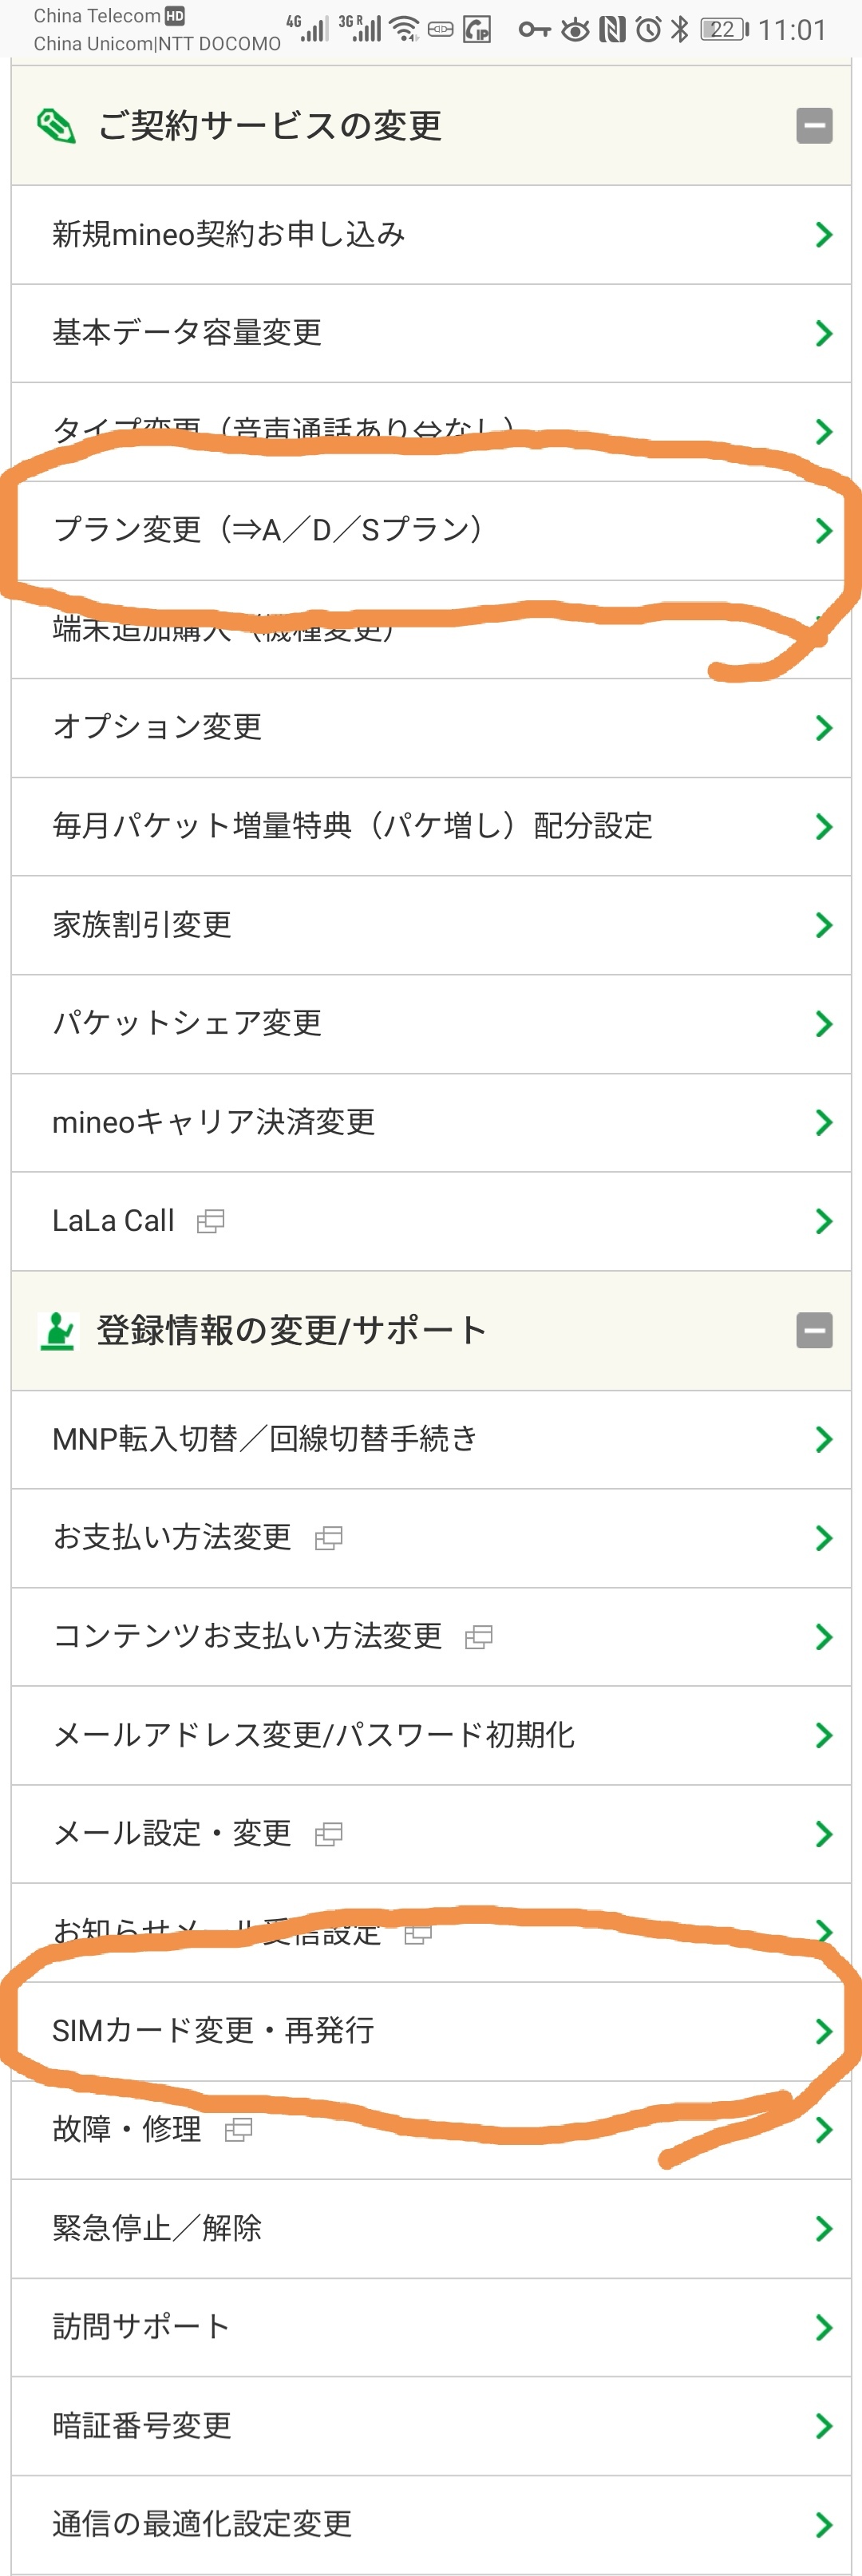Tap the external-link icon next to お支払い方法変更
Viewport: 862px width, 2576px height.
328,1538
